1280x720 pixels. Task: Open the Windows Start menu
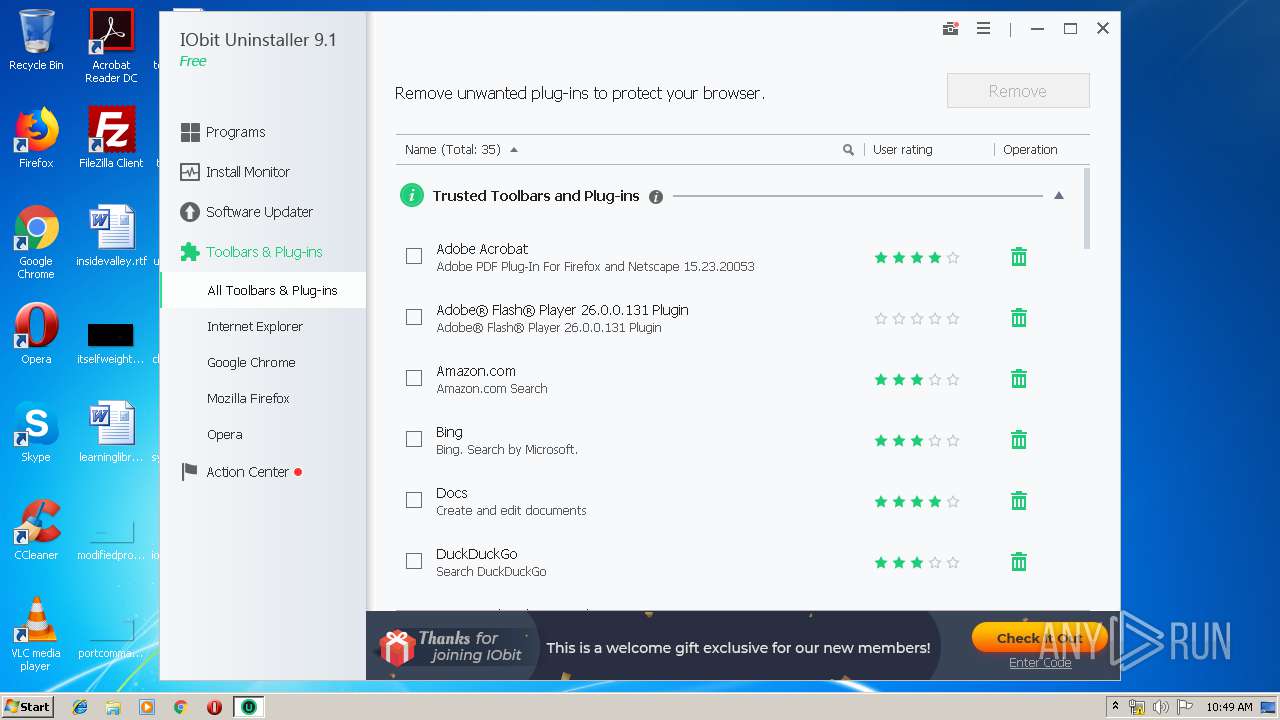(28, 707)
